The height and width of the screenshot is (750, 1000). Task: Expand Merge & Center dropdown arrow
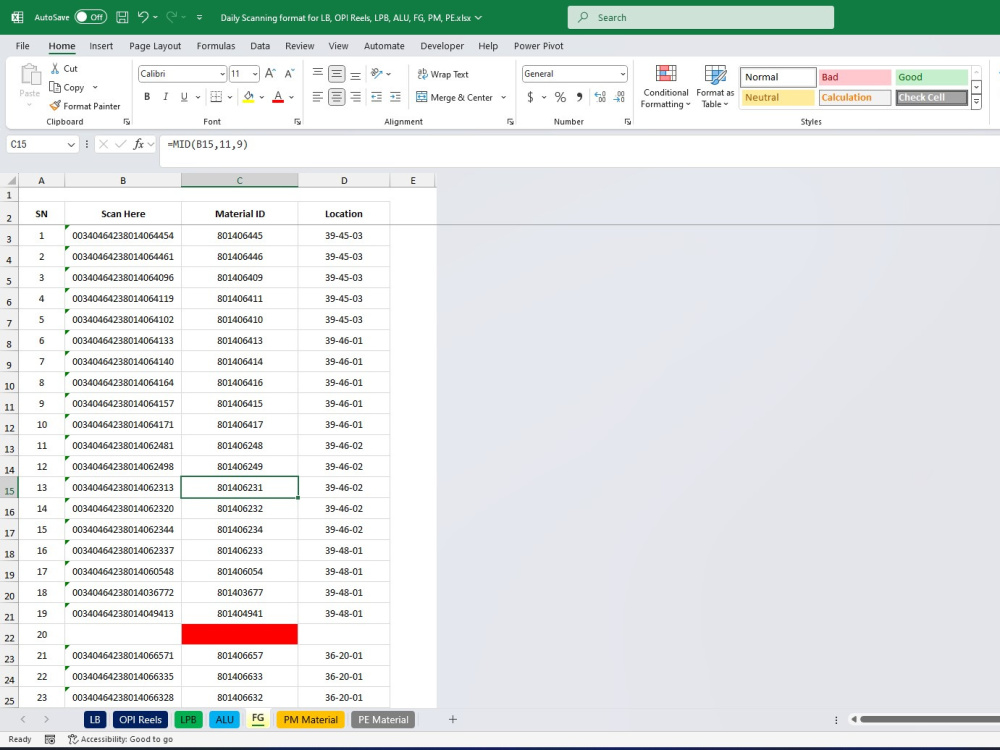504,98
